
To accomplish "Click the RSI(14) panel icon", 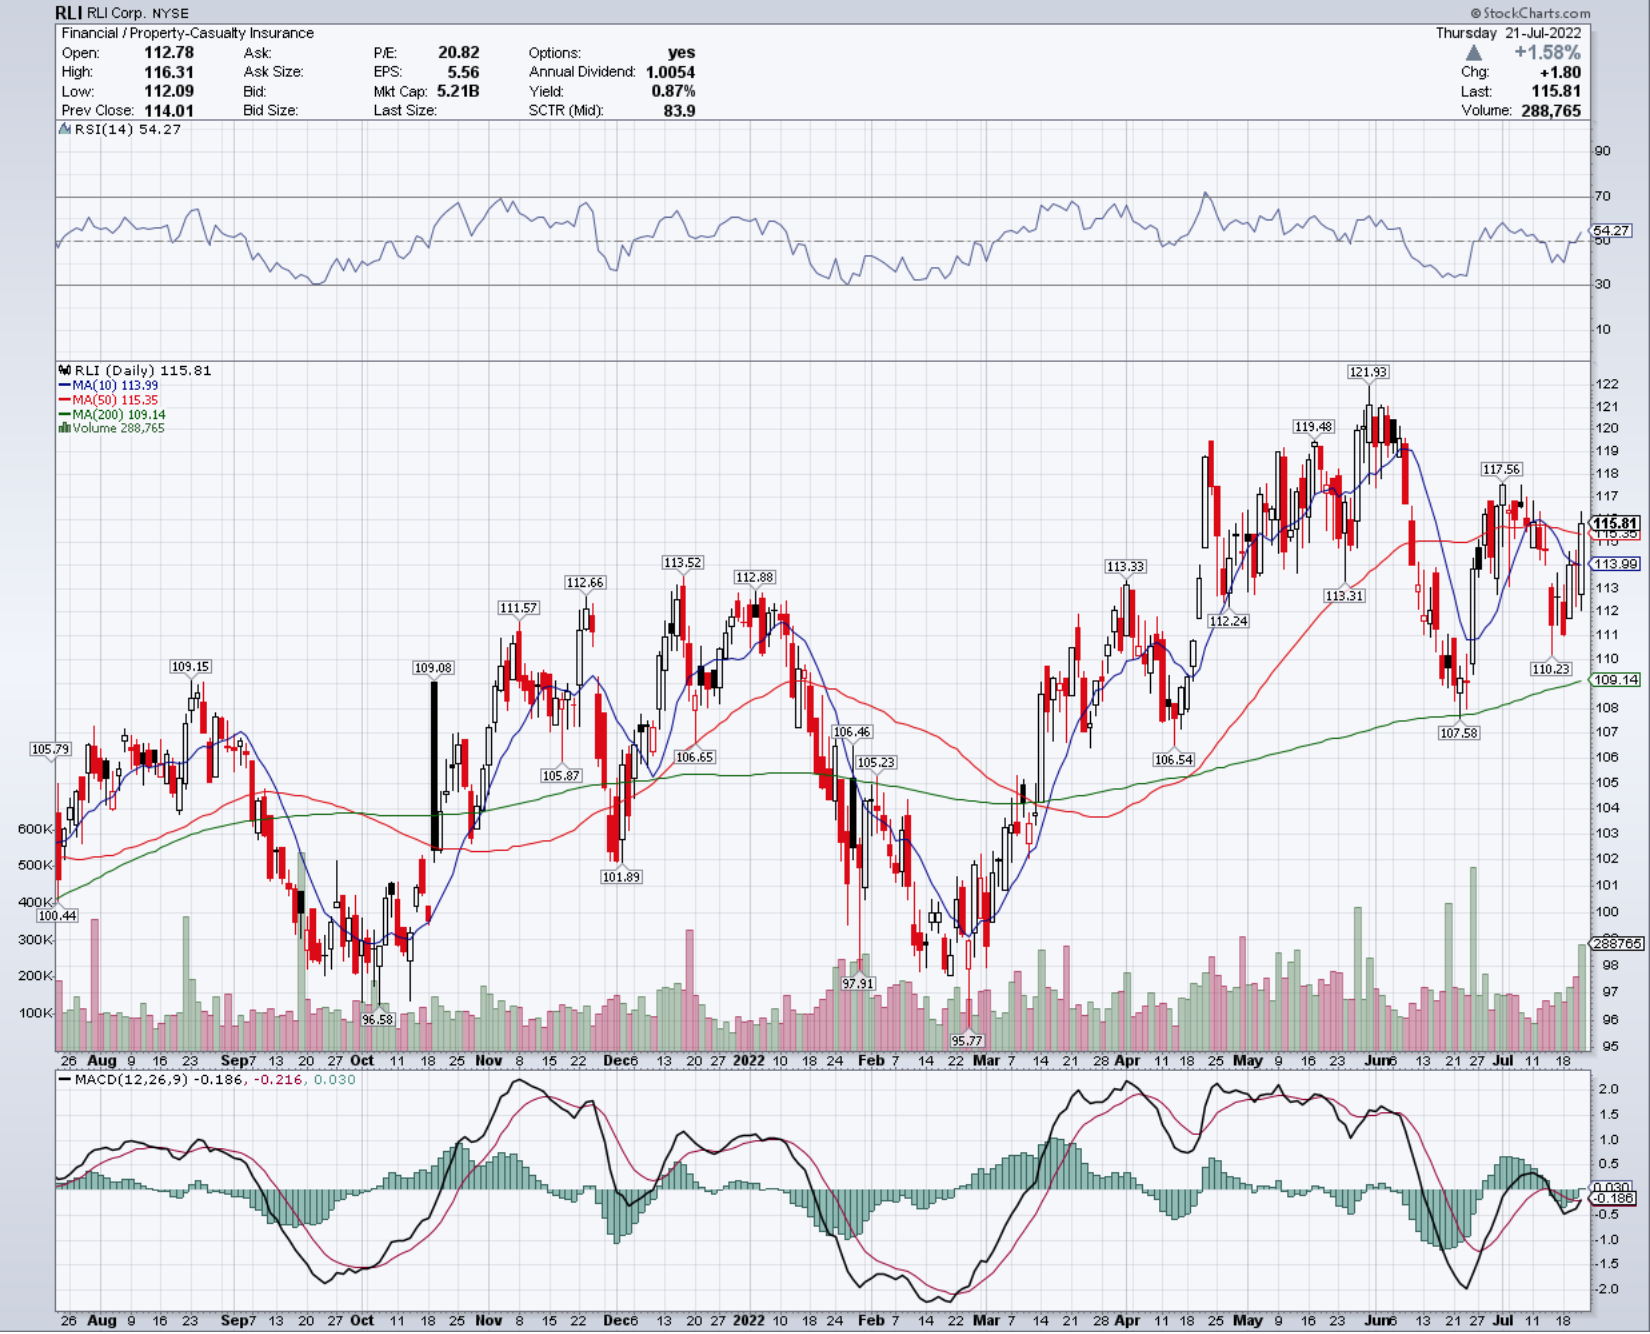I will (x=64, y=129).
